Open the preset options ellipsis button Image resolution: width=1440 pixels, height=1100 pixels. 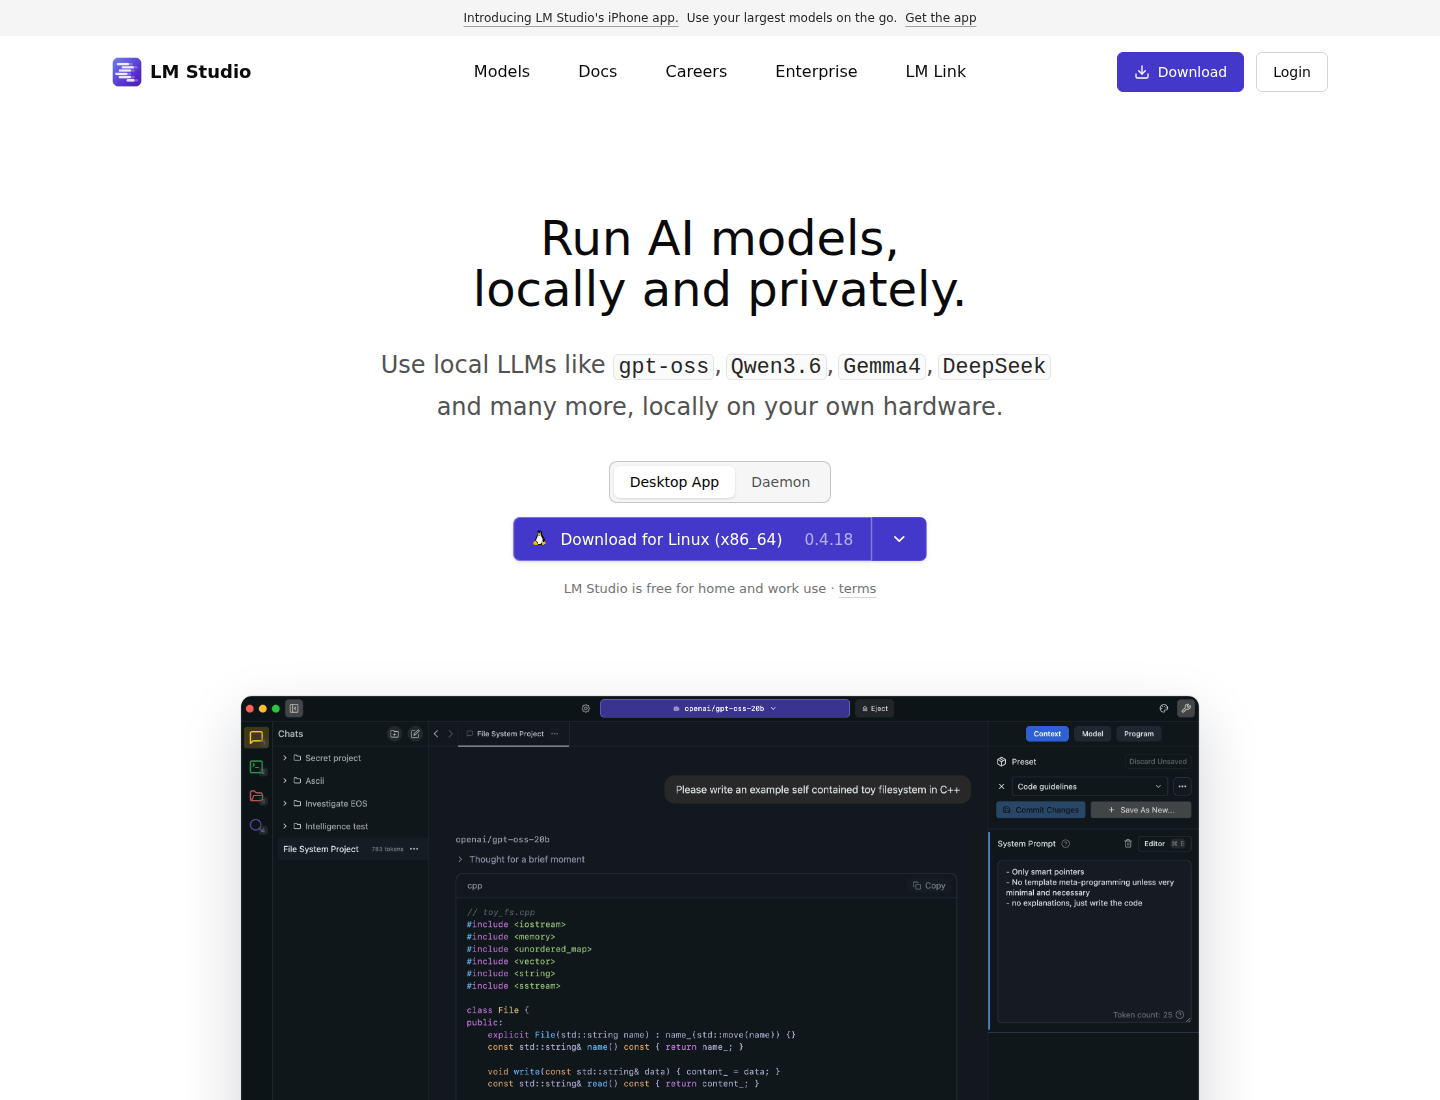click(x=1182, y=786)
